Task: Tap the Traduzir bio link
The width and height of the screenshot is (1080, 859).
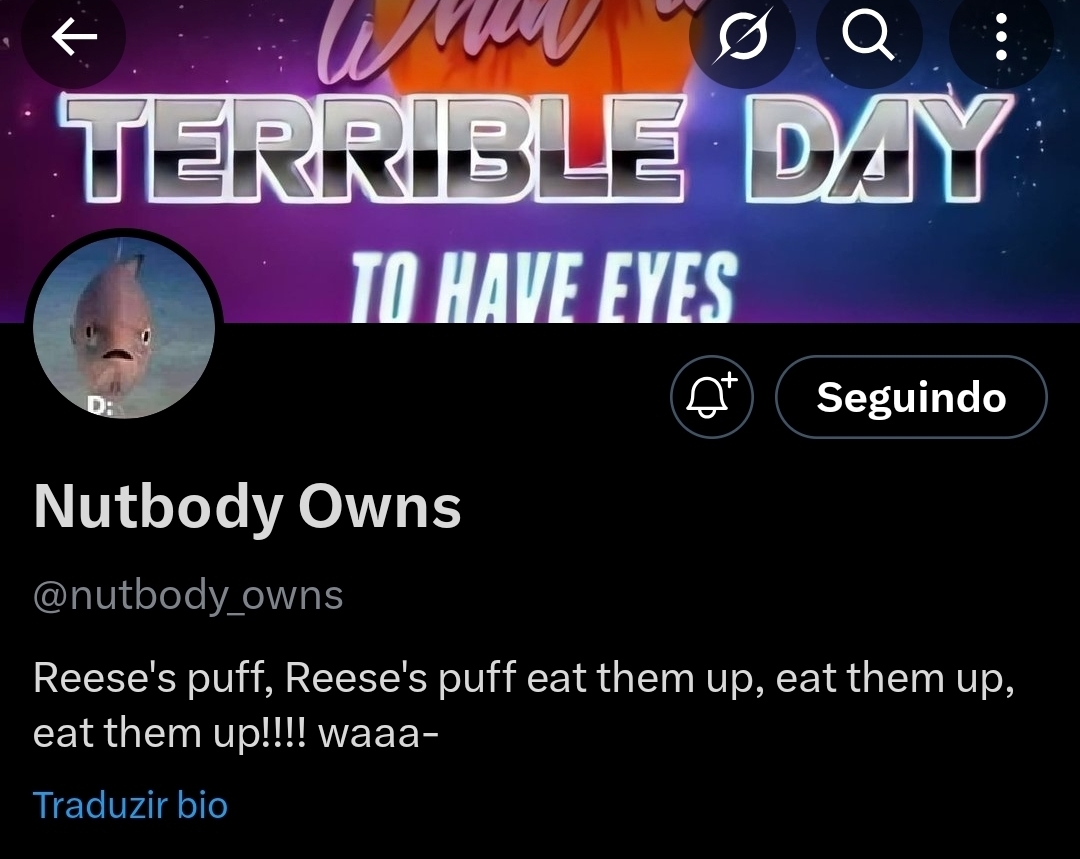Action: pos(130,805)
